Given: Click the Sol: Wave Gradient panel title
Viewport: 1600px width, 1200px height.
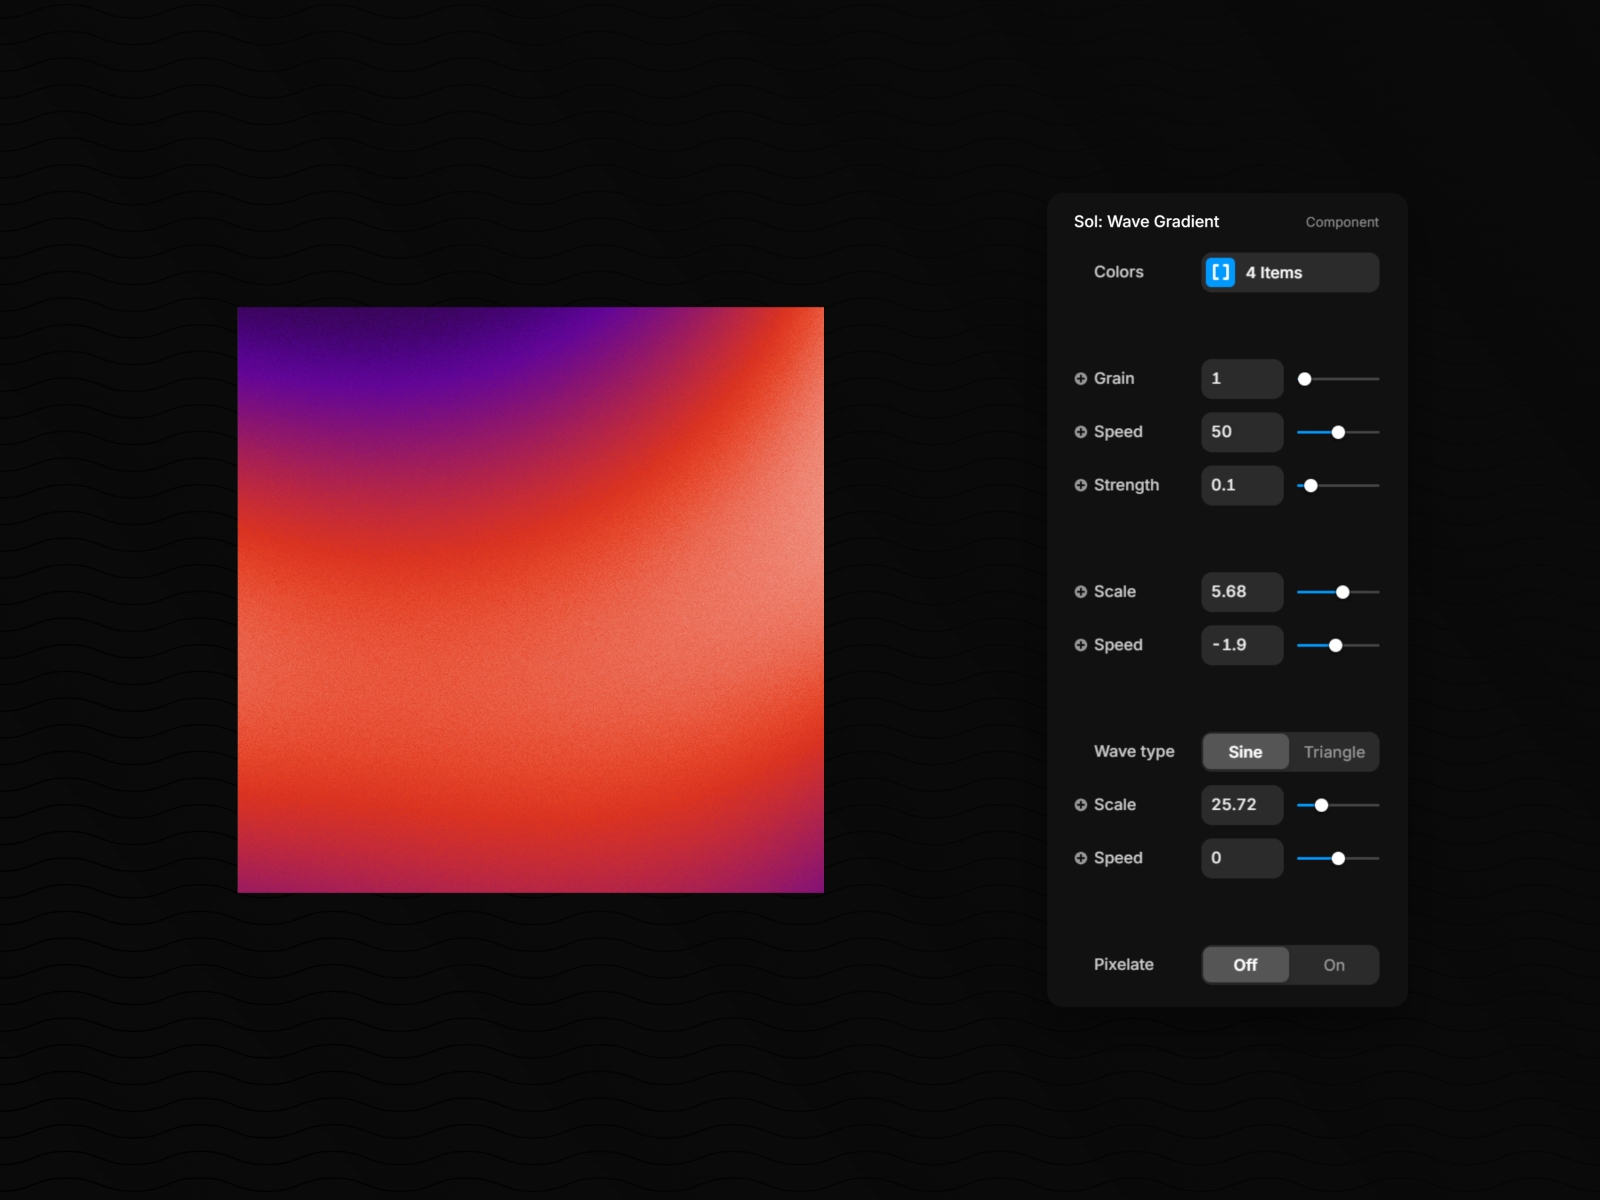Looking at the screenshot, I should pyautogui.click(x=1147, y=221).
